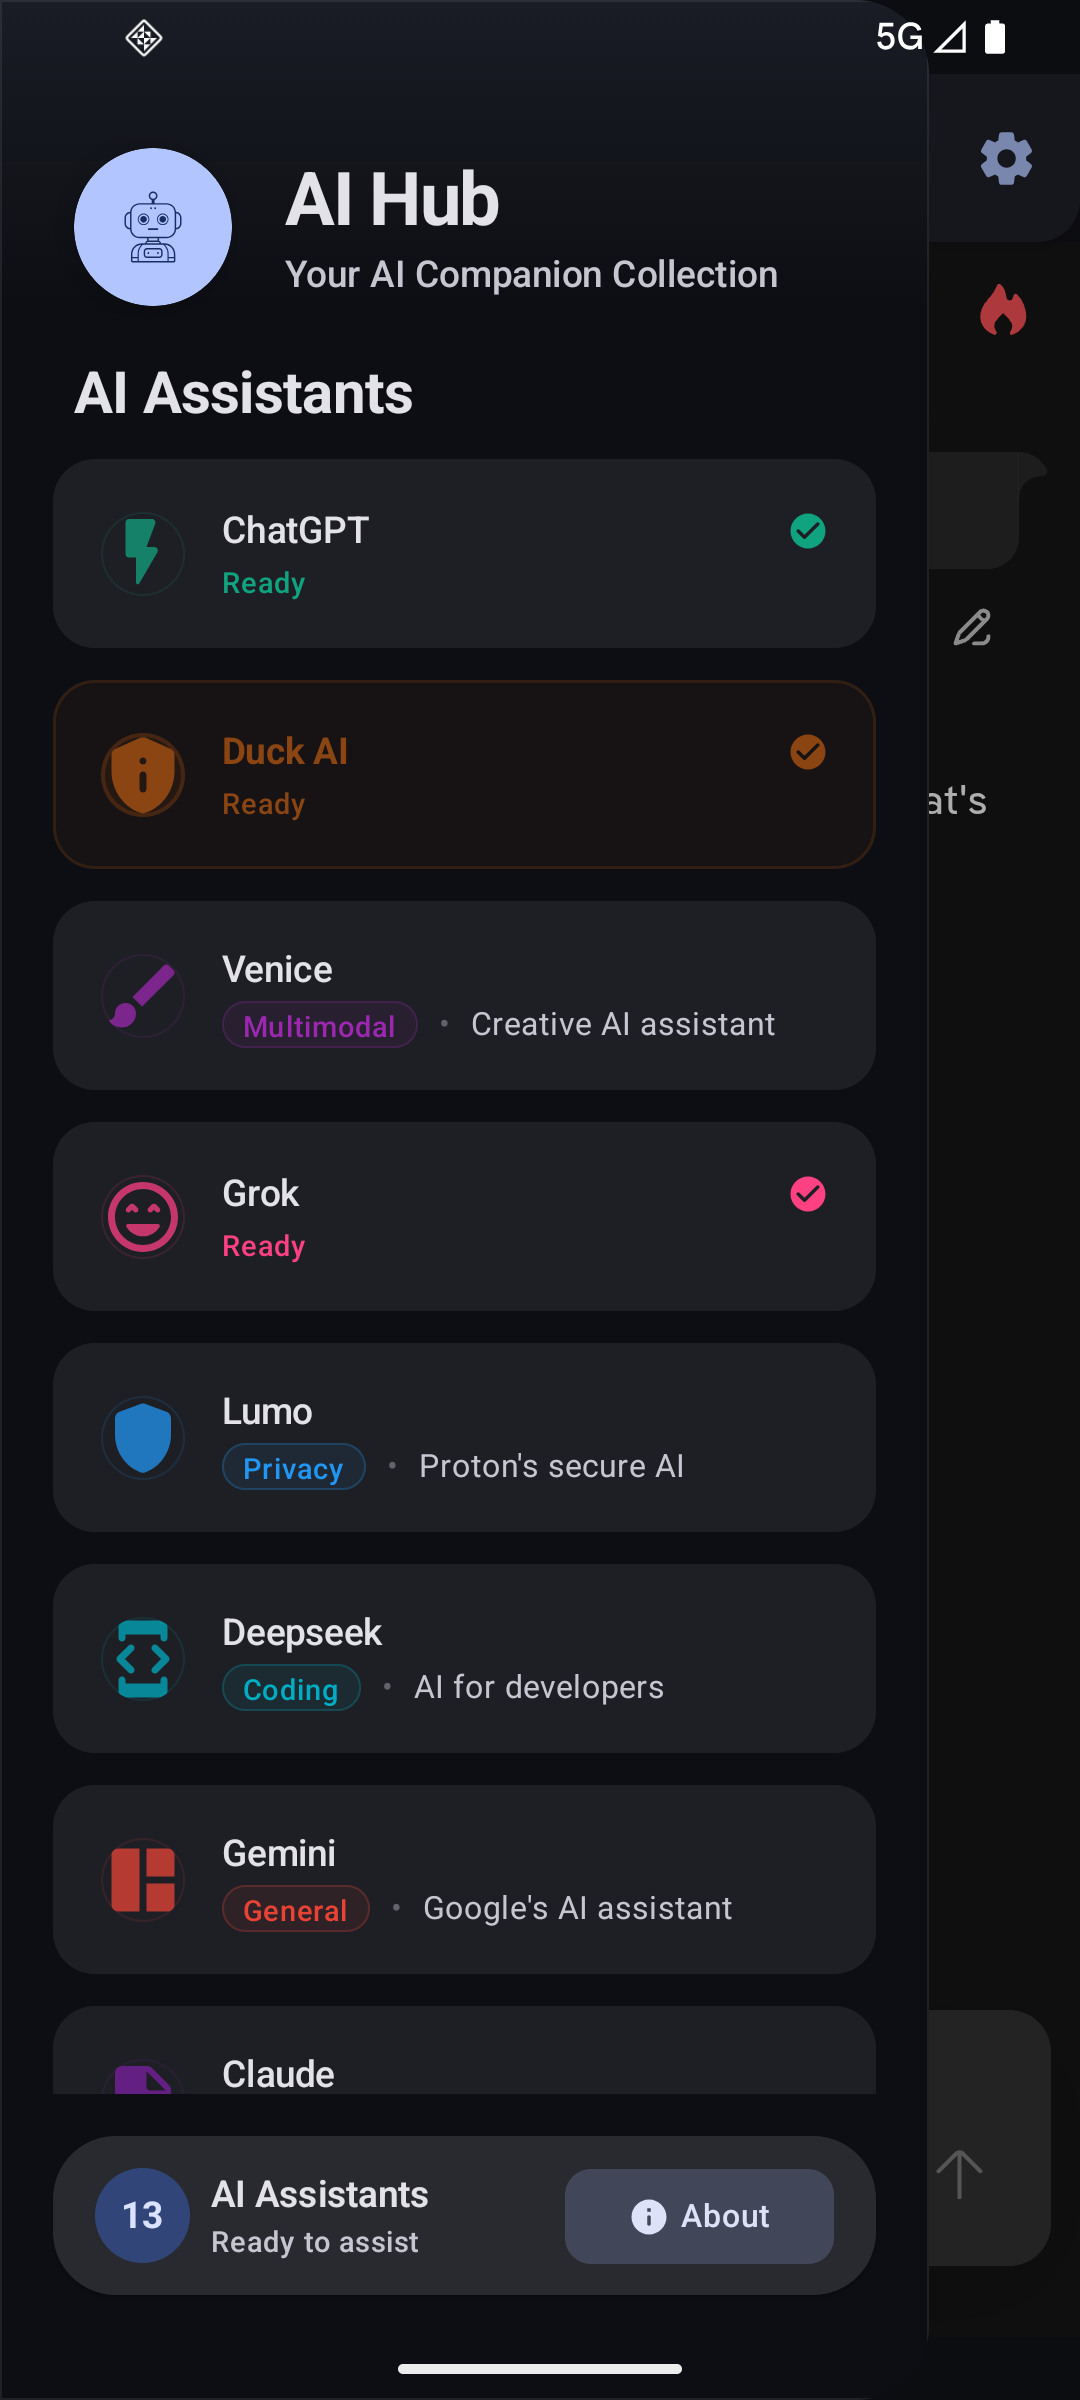Tap the Grok smiley face icon
This screenshot has height=2400, width=1080.
tap(143, 1217)
